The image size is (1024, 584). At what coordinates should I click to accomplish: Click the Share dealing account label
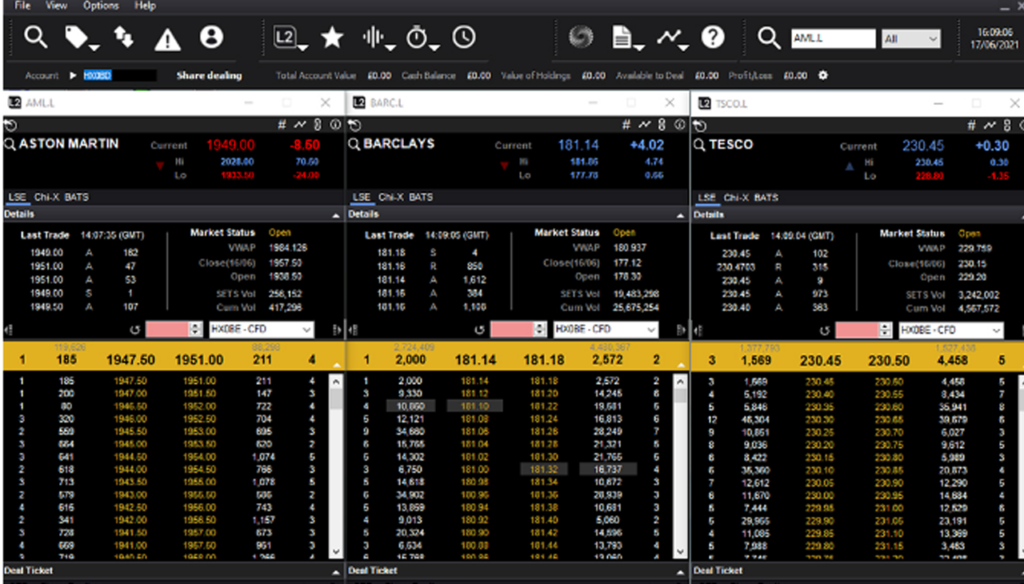tap(209, 75)
